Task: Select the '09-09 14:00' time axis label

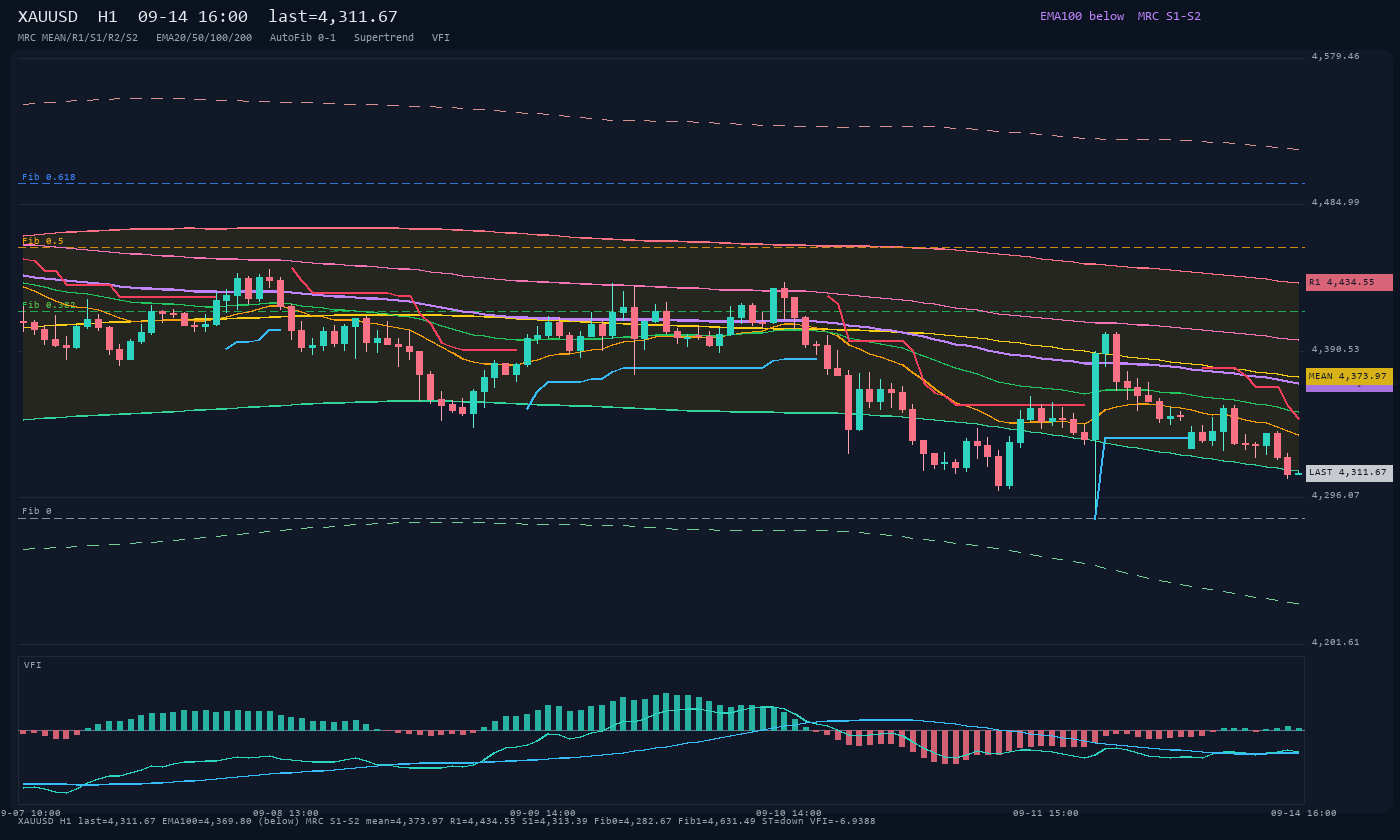Action: (543, 814)
